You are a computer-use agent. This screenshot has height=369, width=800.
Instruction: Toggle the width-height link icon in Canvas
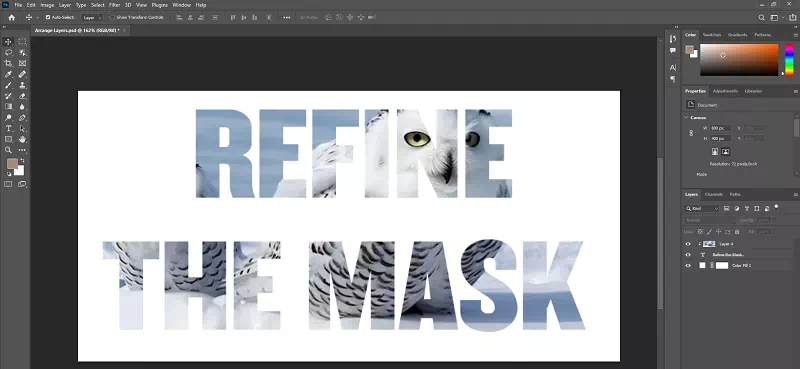691,133
